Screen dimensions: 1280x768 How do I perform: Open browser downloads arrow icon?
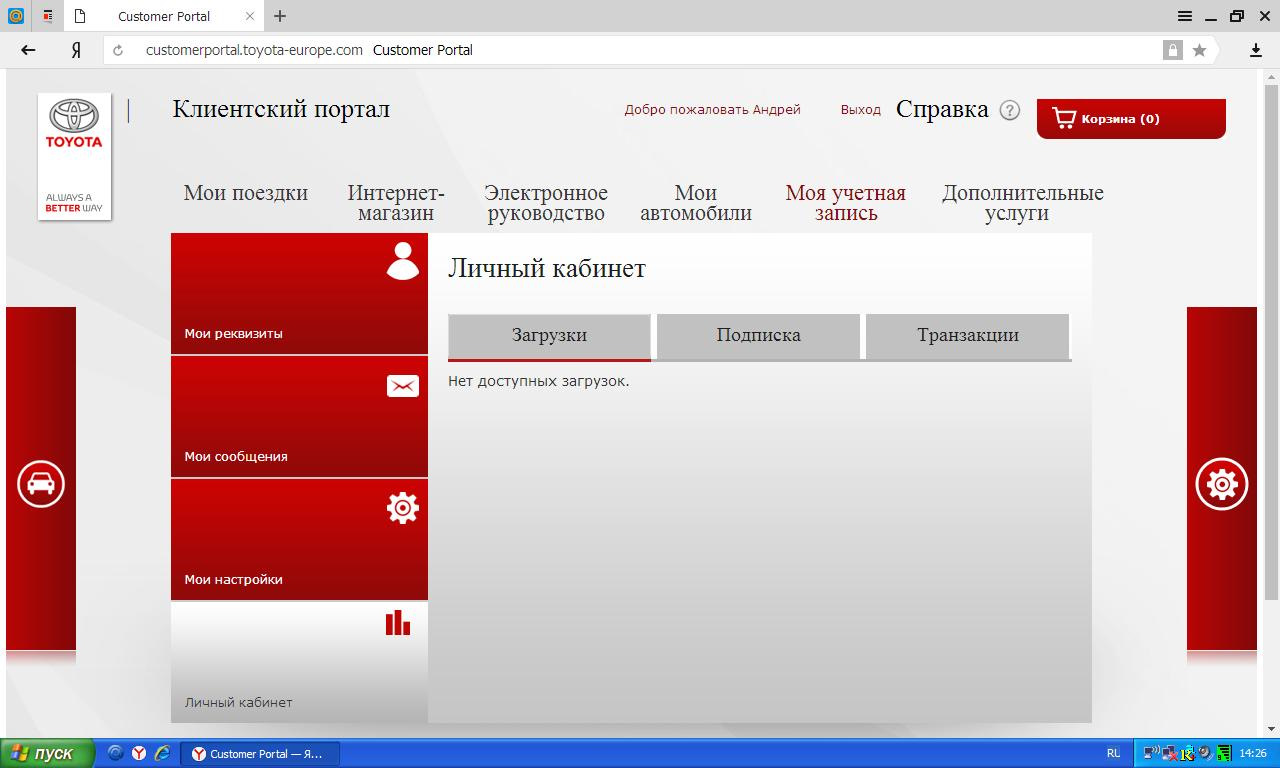[x=1256, y=50]
